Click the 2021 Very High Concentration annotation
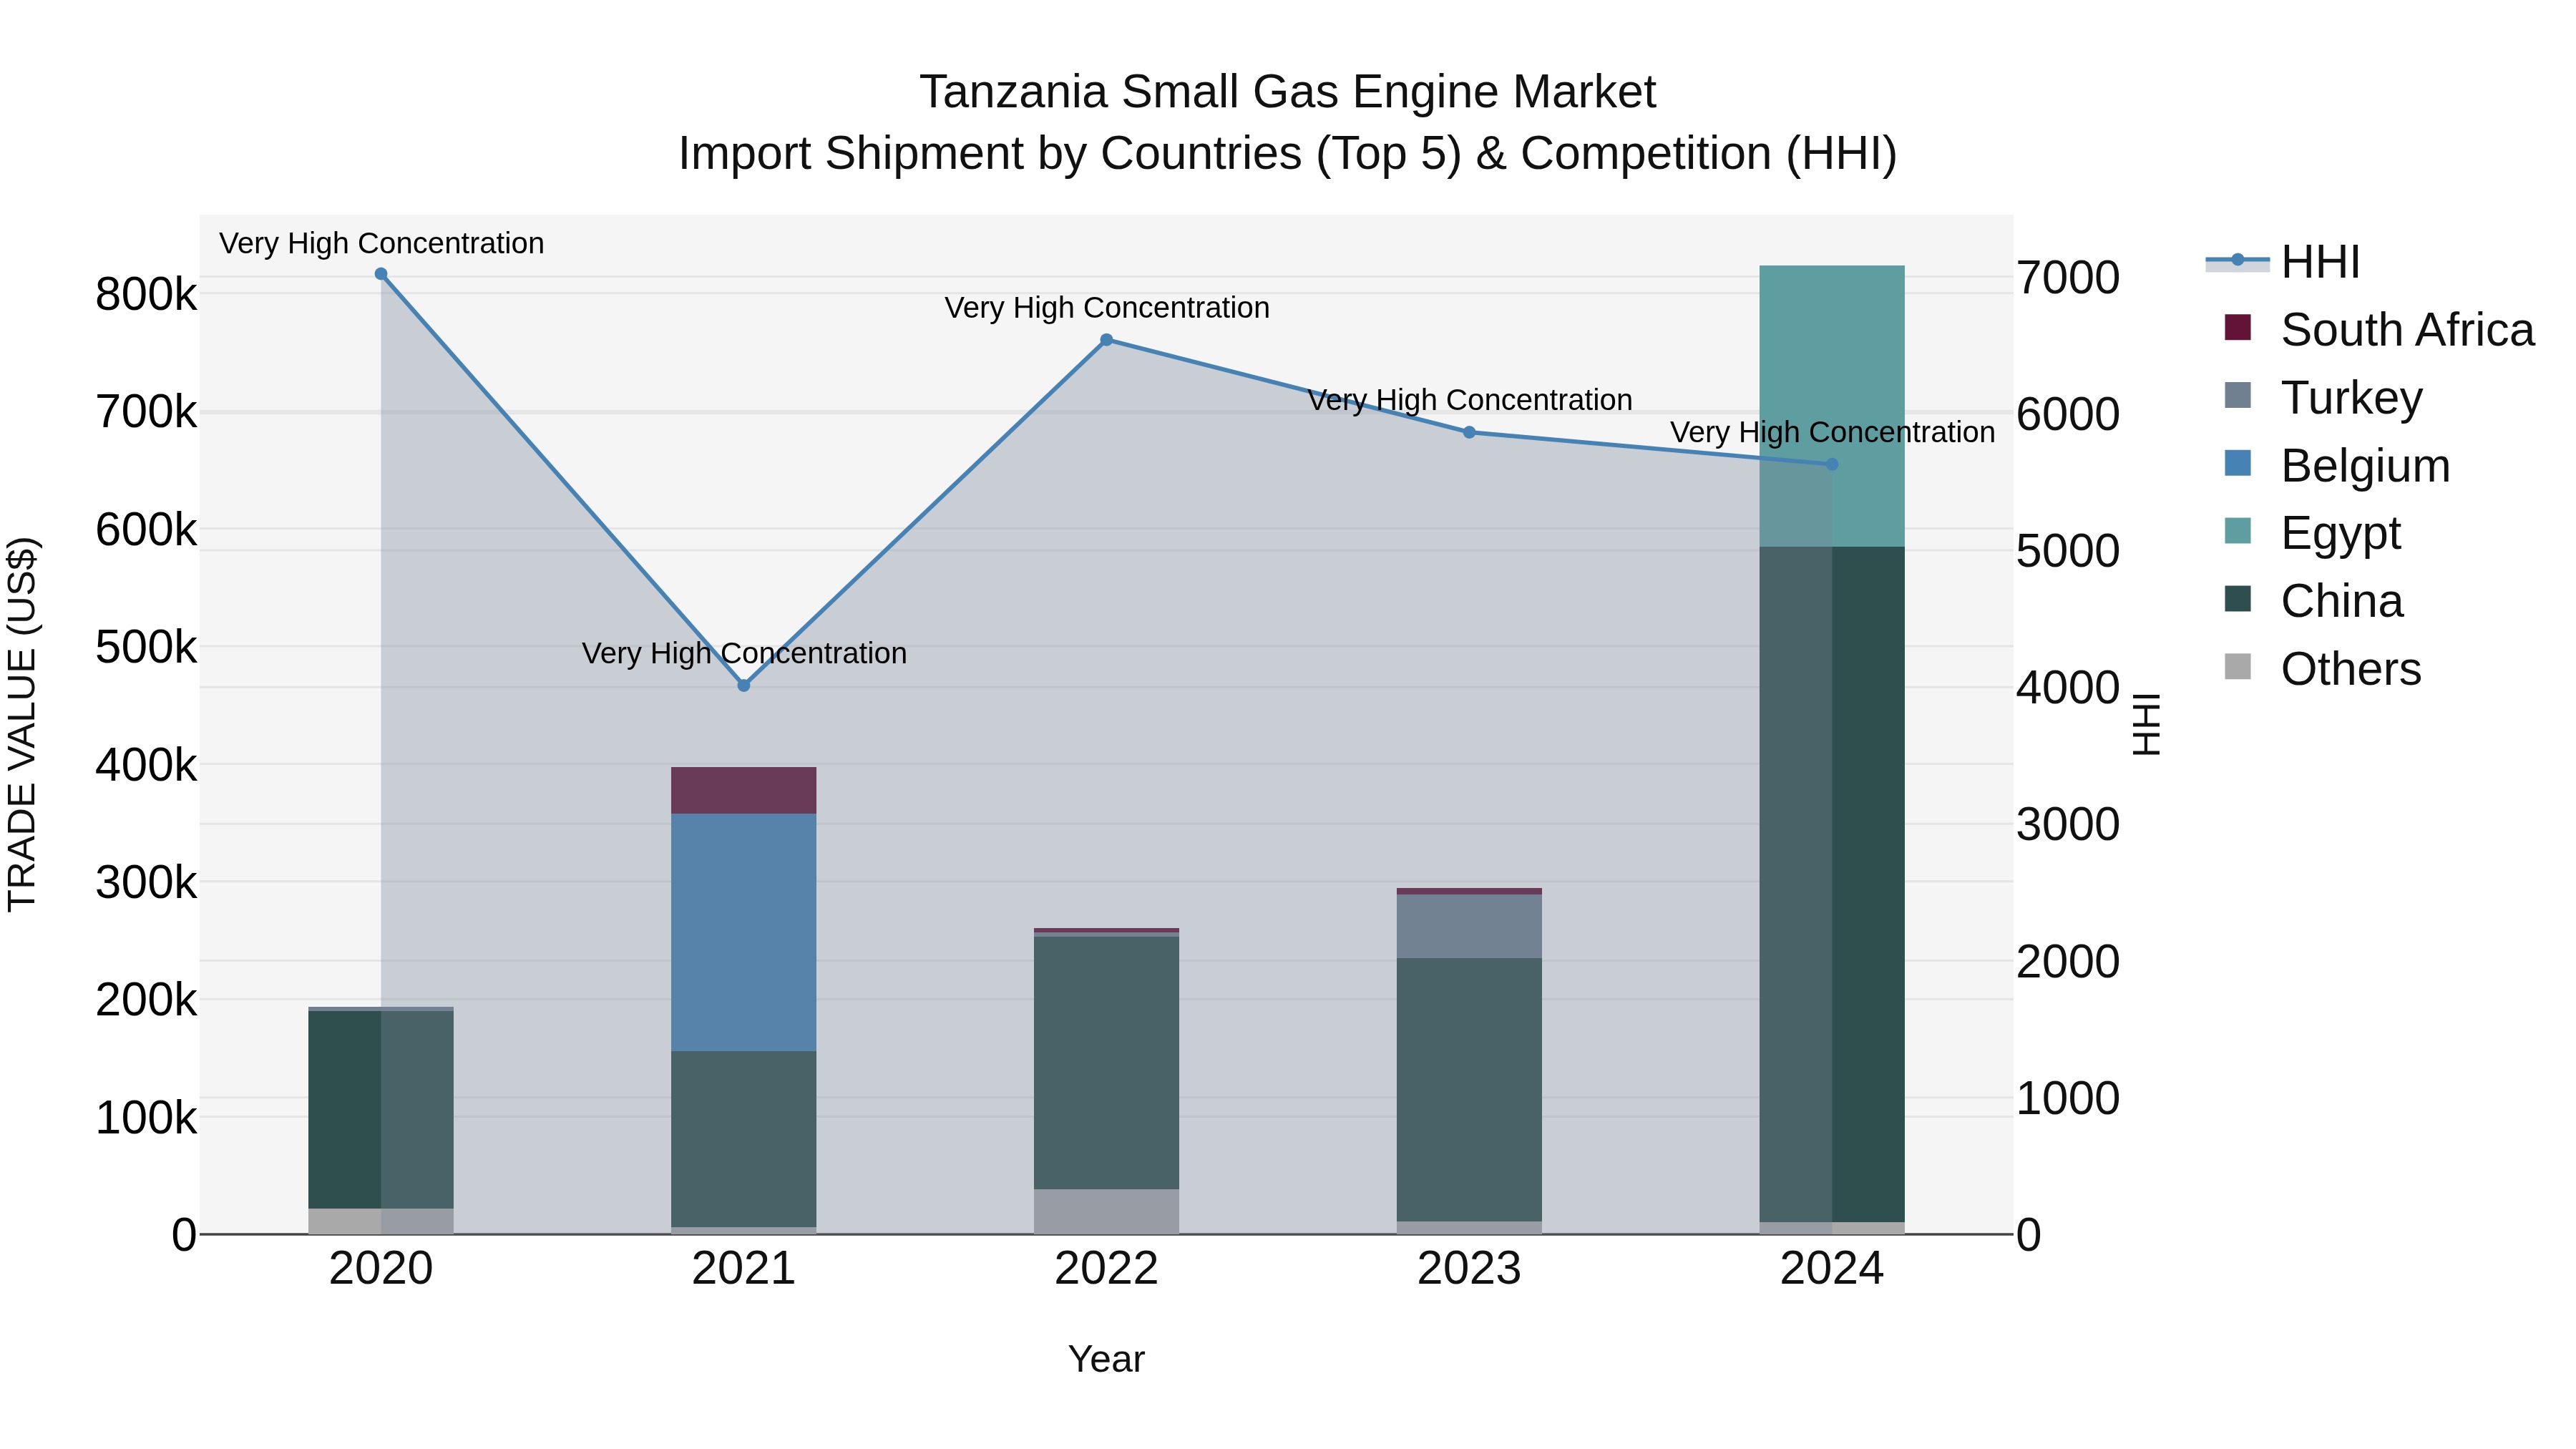The height and width of the screenshot is (1449, 2576). click(744, 653)
